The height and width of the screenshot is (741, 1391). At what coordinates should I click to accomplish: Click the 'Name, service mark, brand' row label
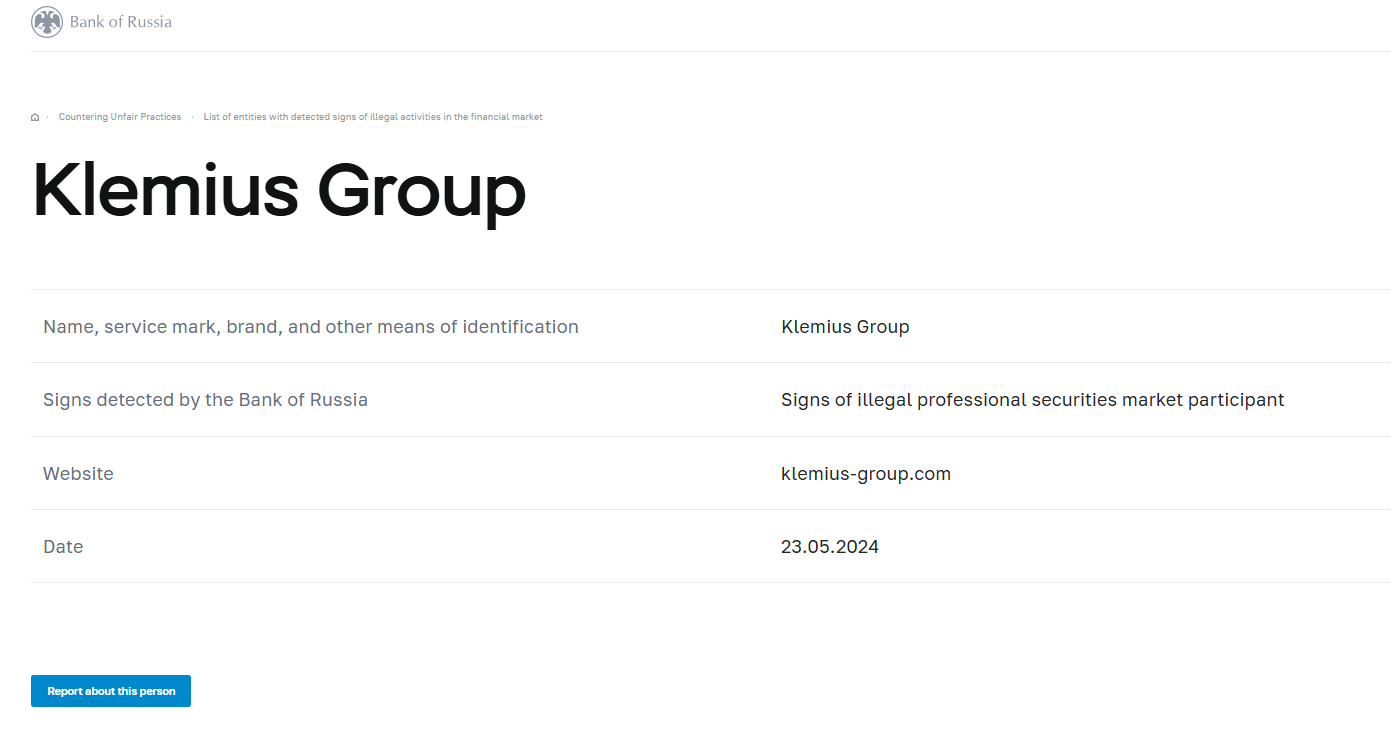point(310,327)
